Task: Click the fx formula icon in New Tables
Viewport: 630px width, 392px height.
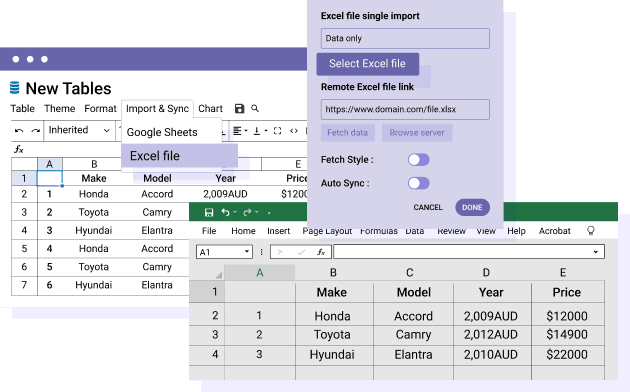Action: 18,149
